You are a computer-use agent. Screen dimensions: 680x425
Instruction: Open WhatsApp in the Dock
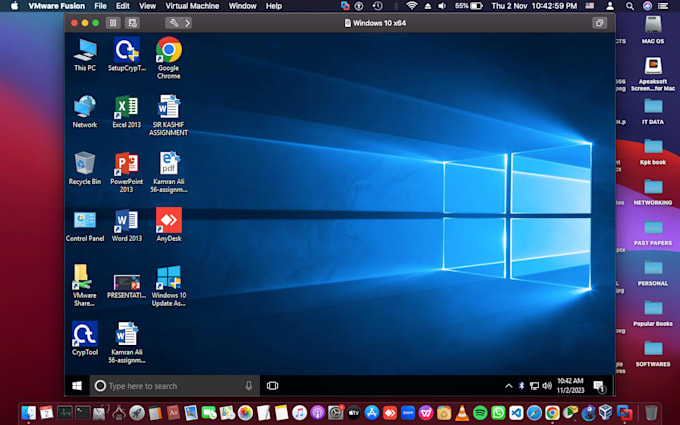pyautogui.click(x=498, y=413)
